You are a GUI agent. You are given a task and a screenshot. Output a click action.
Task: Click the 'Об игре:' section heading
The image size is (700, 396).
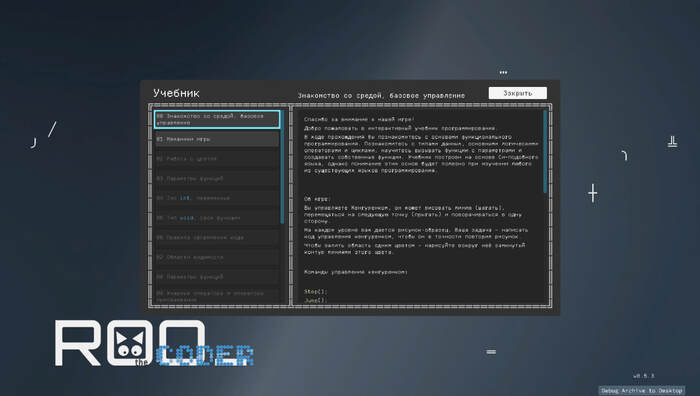click(x=317, y=199)
